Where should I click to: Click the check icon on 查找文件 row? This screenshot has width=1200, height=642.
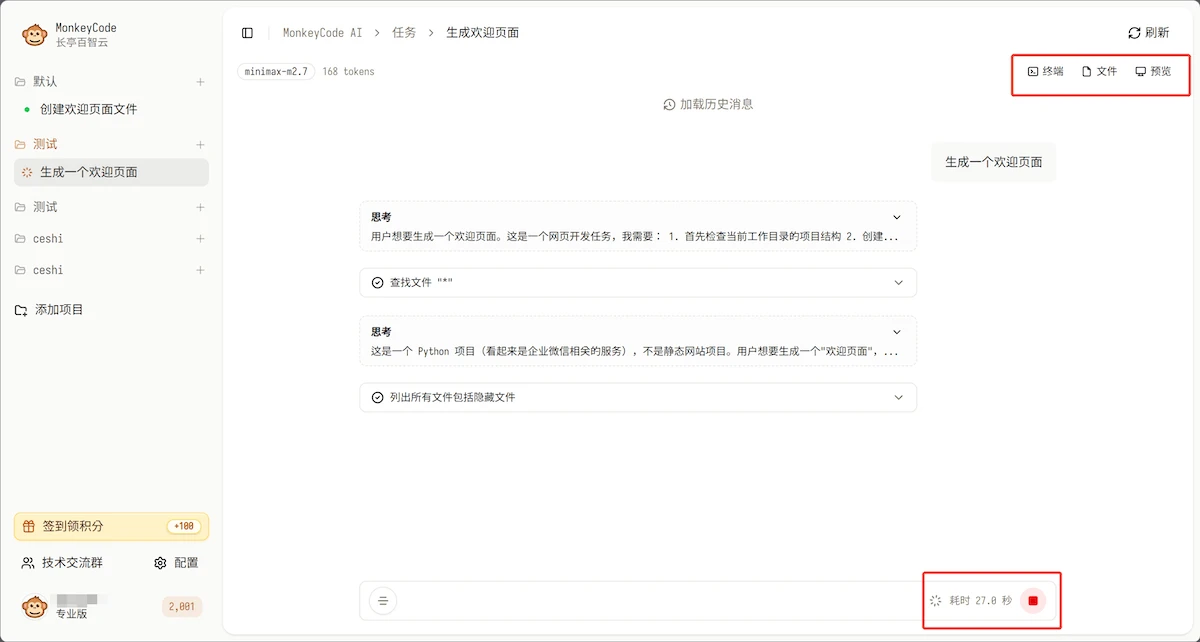tap(377, 283)
